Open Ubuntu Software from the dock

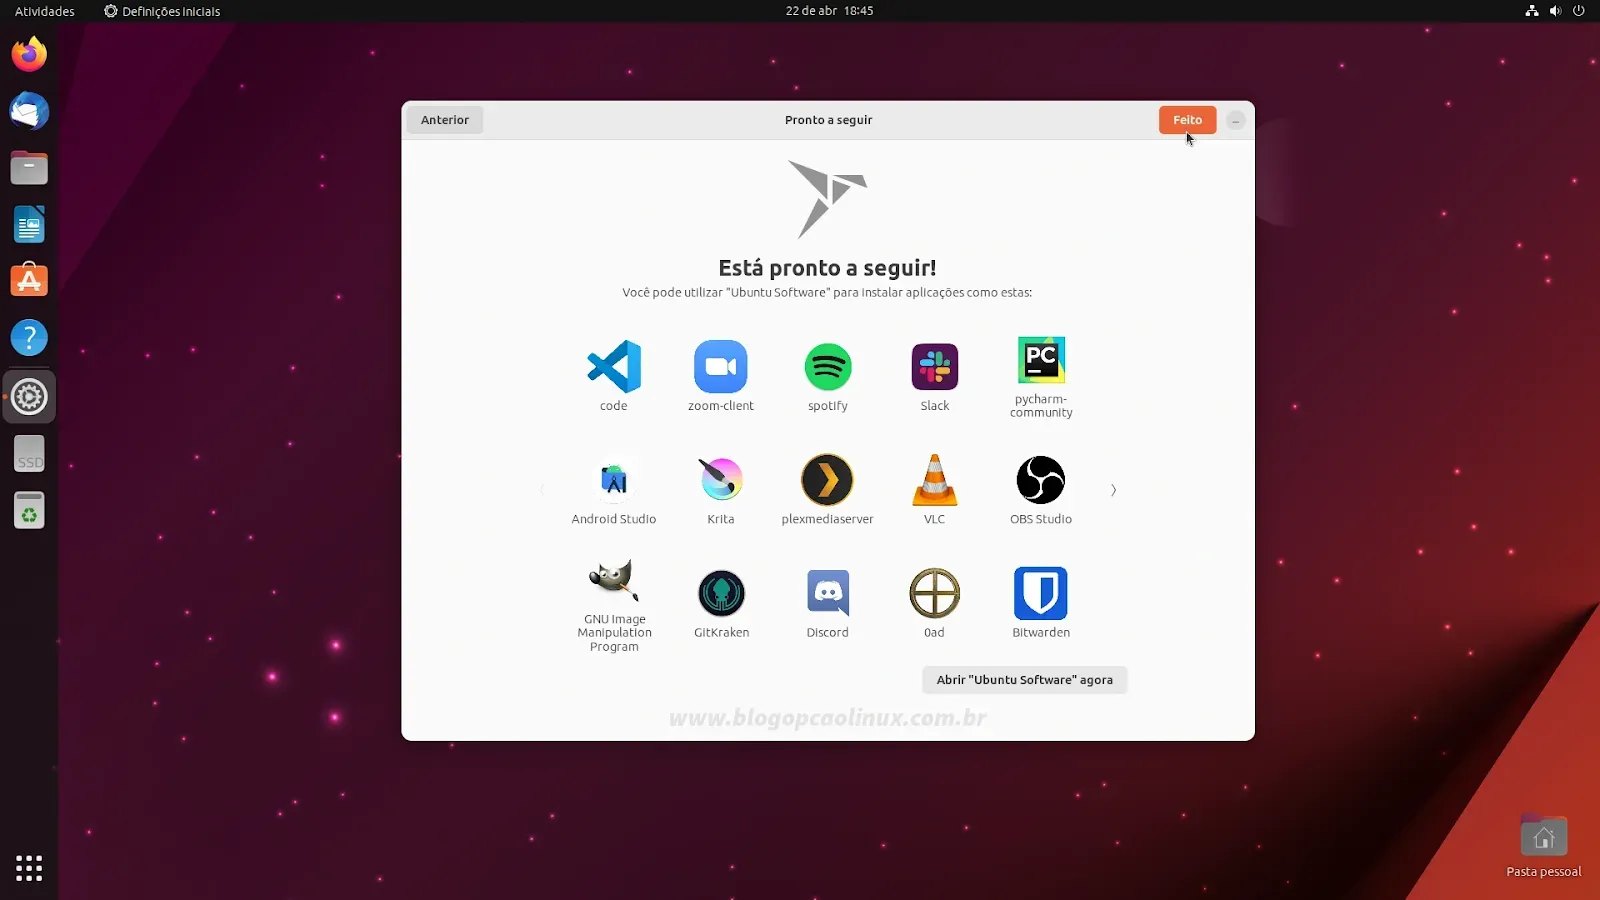29,281
